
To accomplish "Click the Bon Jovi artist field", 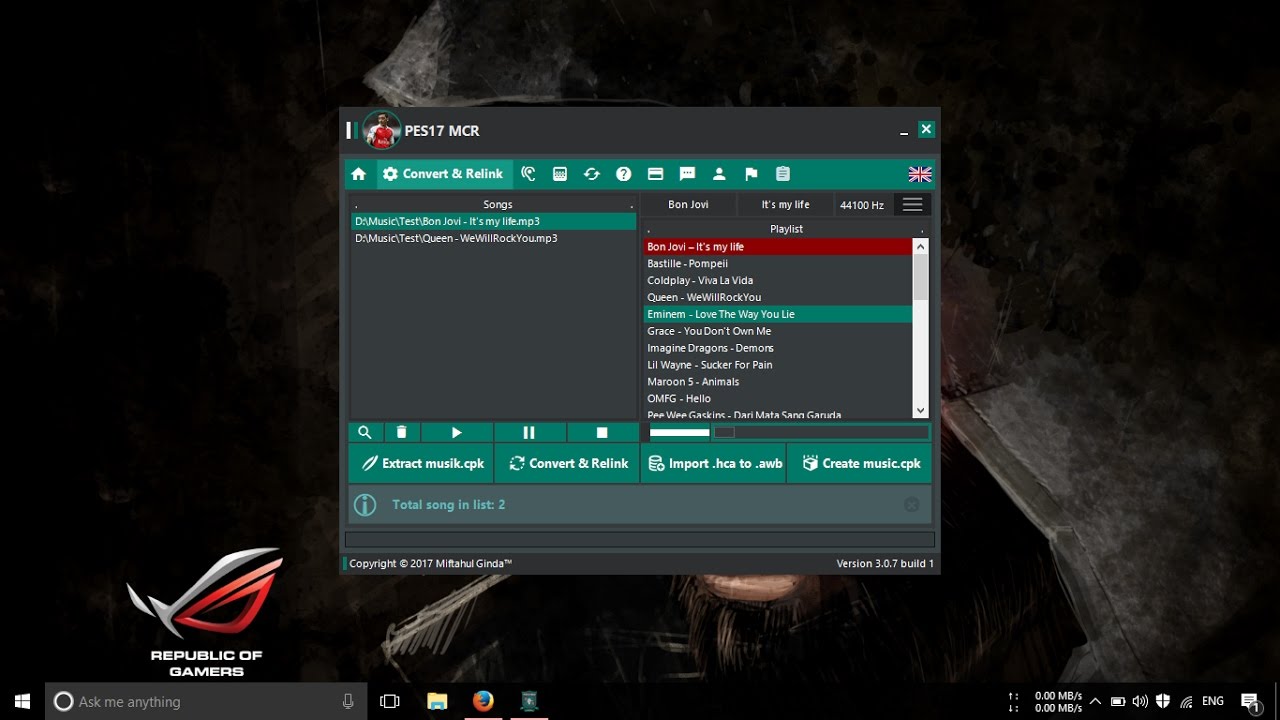I will [x=688, y=204].
